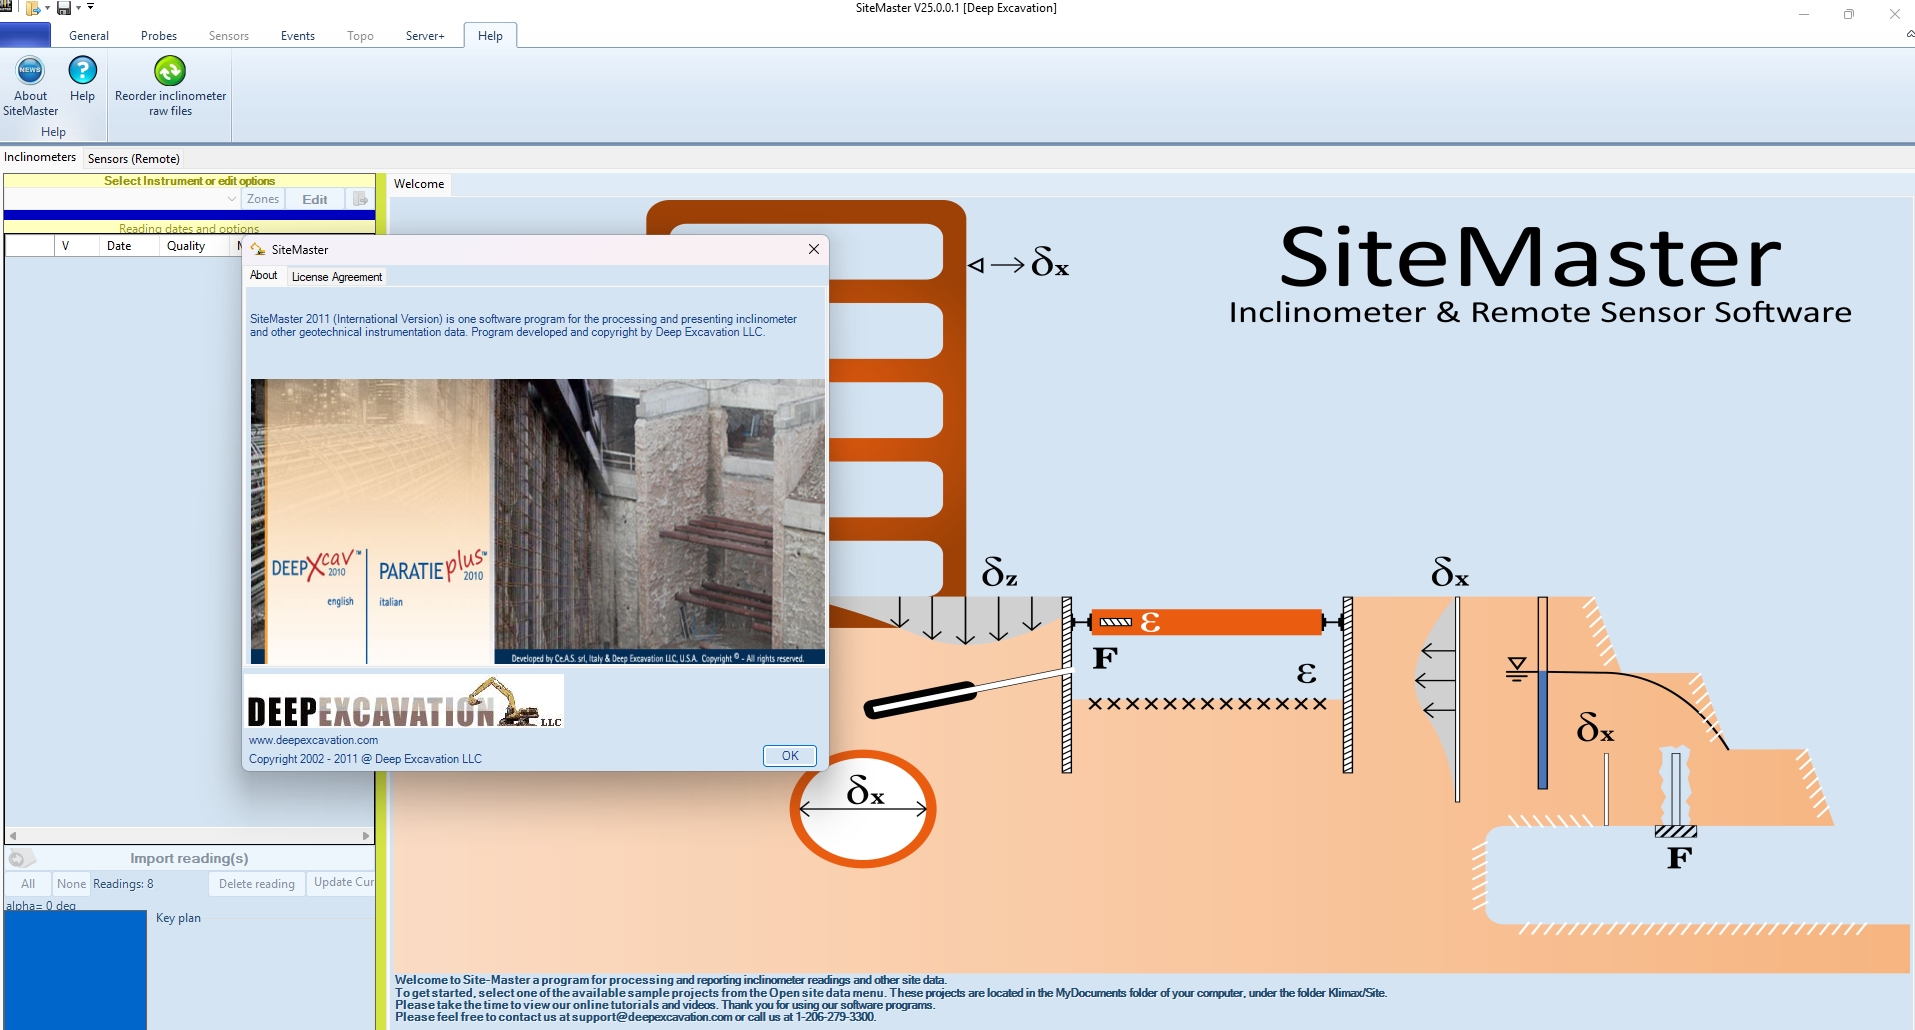Launch Reorder inclinometer raw files tool
Image resolution: width=1915 pixels, height=1030 pixels.
pyautogui.click(x=170, y=87)
